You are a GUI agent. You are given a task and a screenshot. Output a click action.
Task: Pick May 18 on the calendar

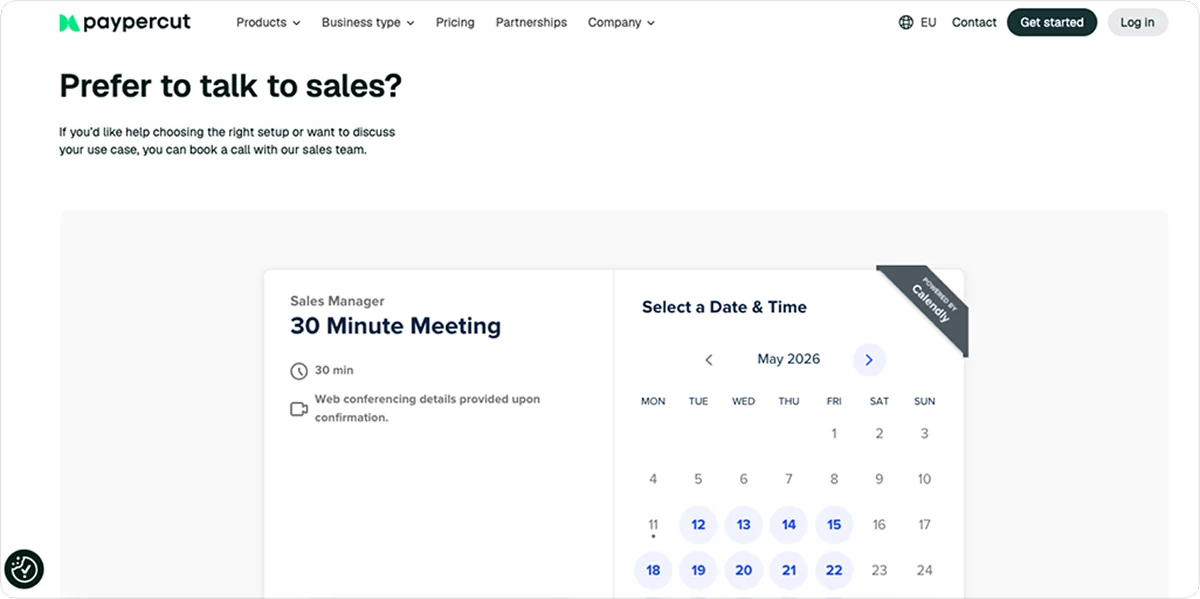point(653,570)
